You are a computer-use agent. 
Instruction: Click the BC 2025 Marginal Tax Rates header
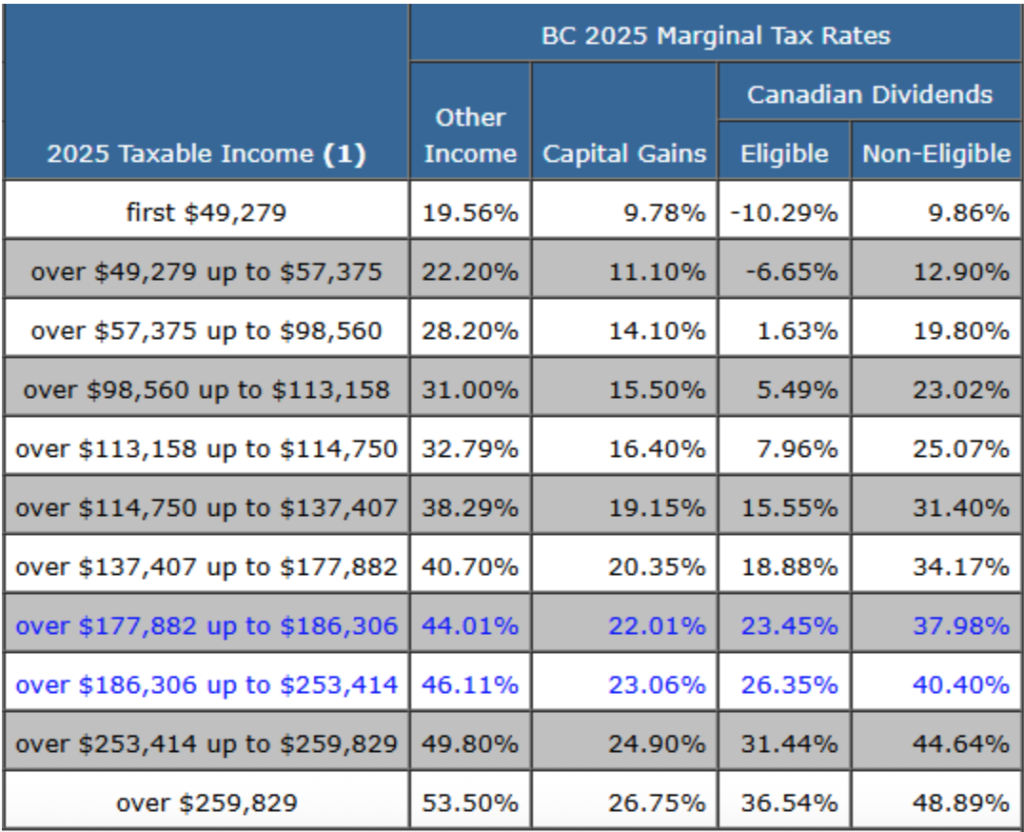(715, 36)
